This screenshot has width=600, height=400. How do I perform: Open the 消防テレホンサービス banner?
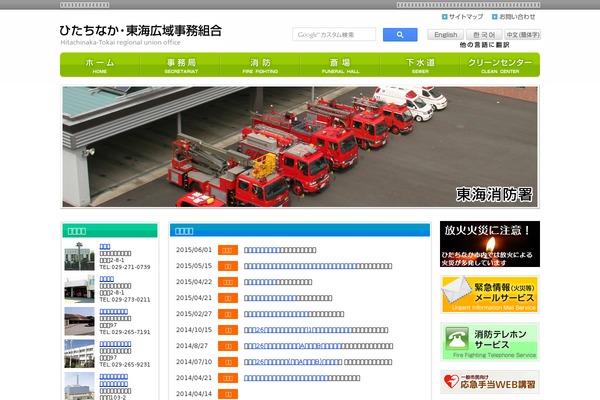490,342
